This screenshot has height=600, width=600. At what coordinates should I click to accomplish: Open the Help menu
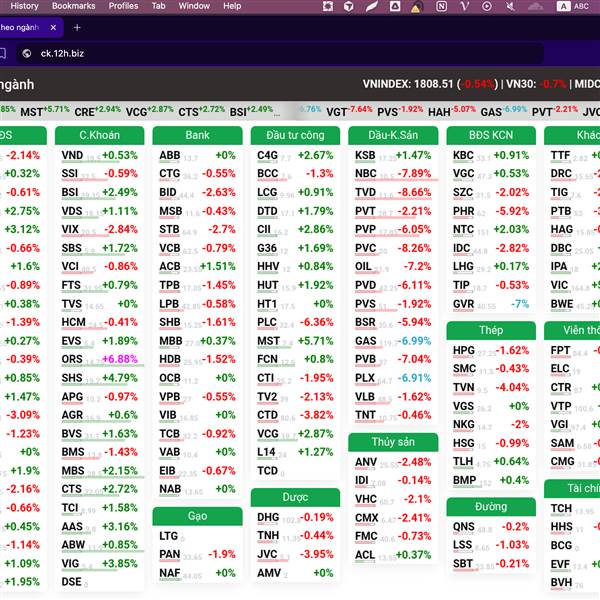pyautogui.click(x=232, y=6)
